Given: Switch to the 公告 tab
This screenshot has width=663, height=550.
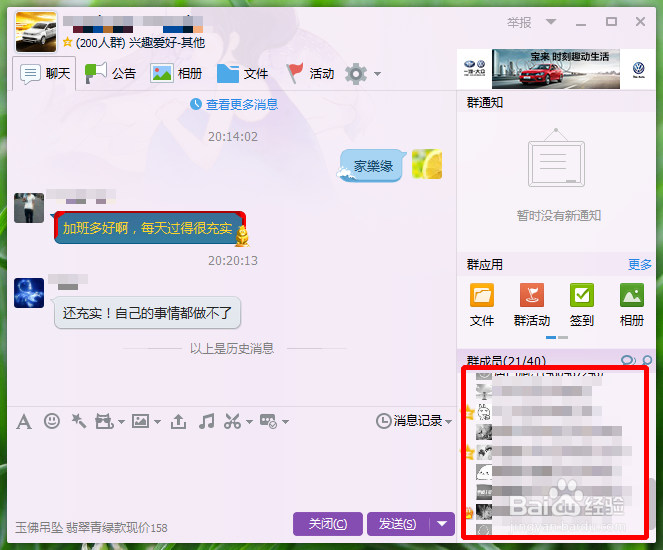Looking at the screenshot, I should point(110,74).
